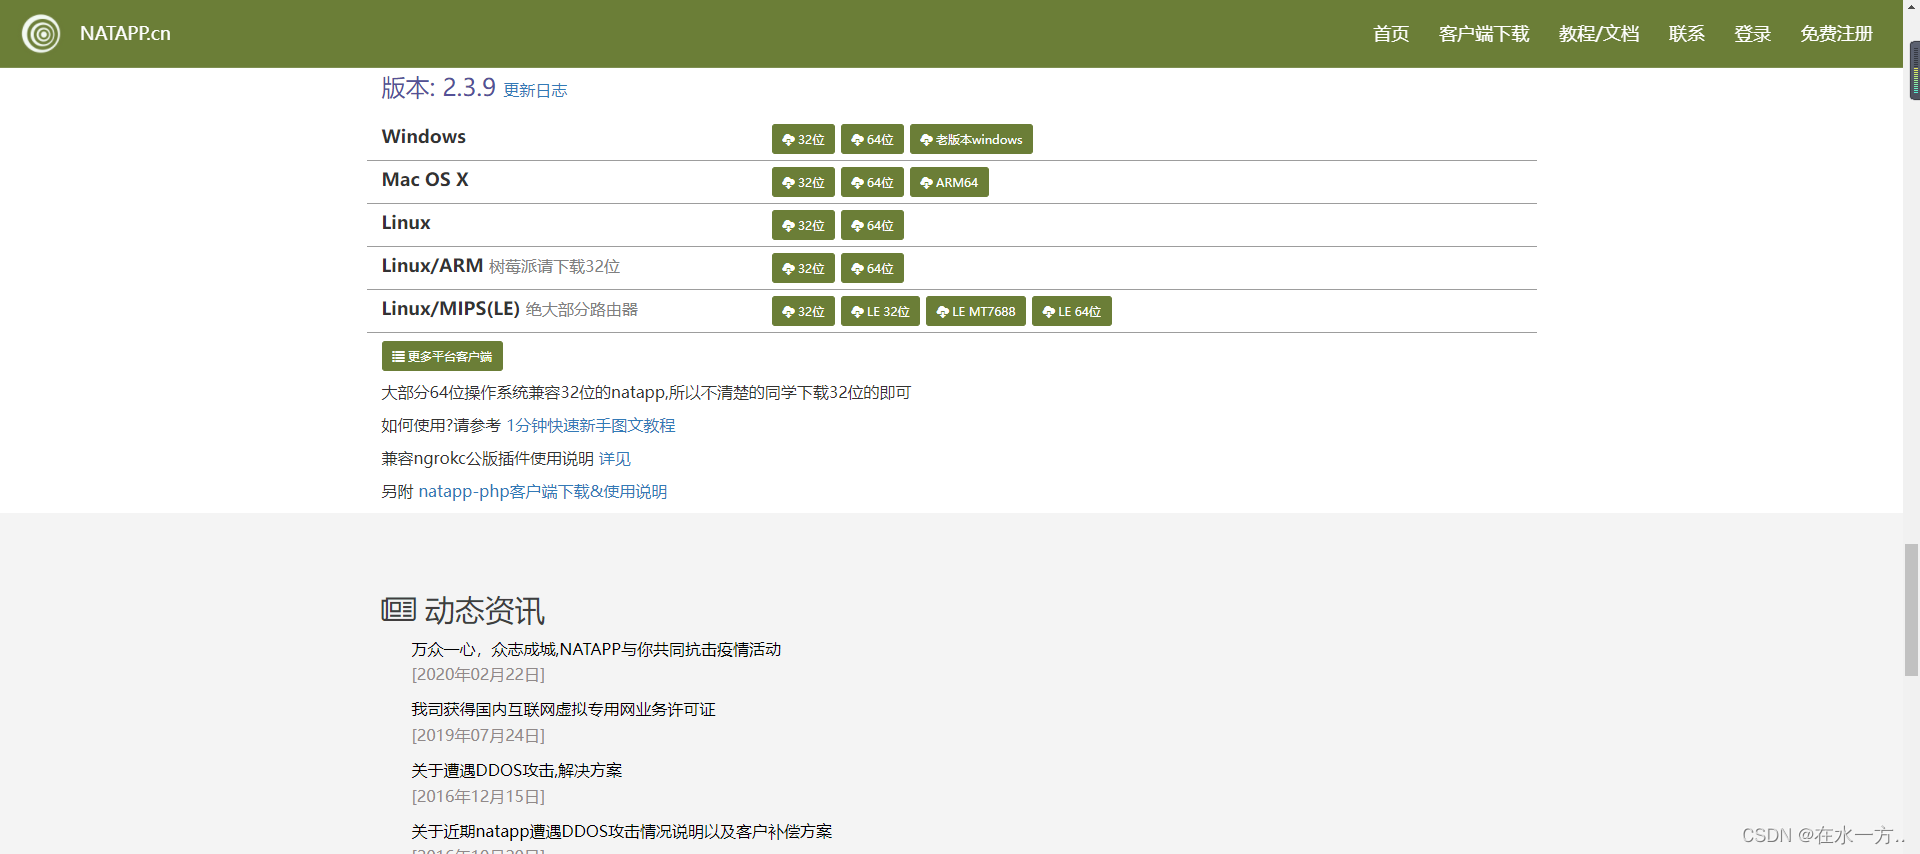The height and width of the screenshot is (854, 1920).
Task: Select the Linux/ARM row label
Action: pos(432,266)
